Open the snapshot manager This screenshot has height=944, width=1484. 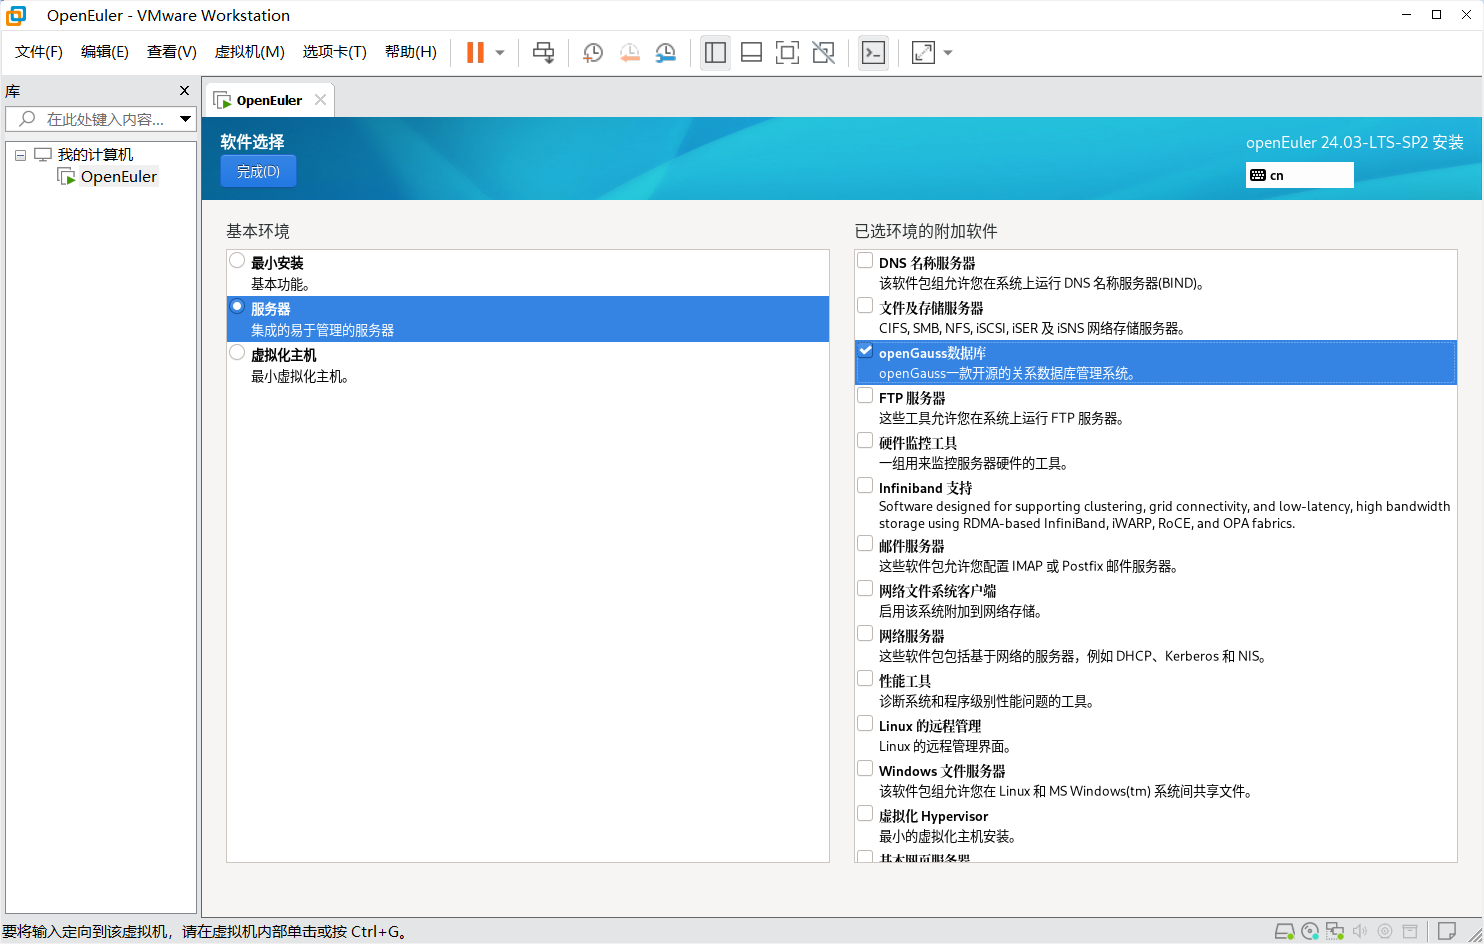click(665, 53)
